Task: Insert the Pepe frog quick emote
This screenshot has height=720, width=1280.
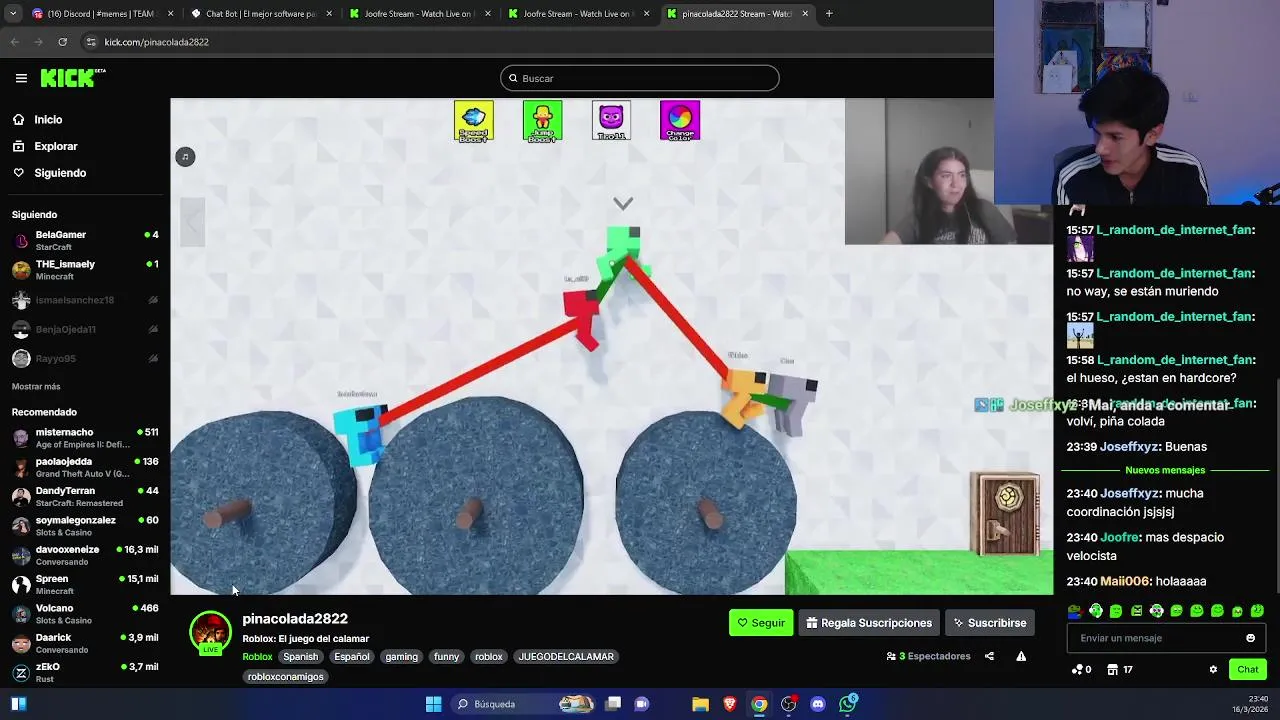Action: point(1075,611)
